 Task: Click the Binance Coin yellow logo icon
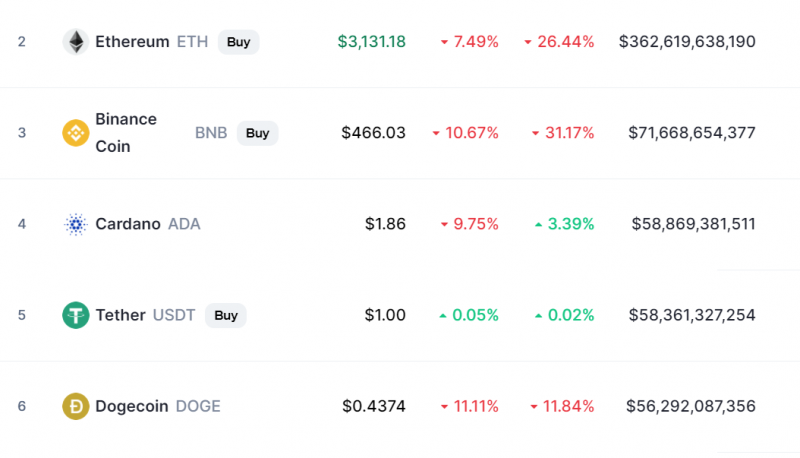[x=76, y=133]
